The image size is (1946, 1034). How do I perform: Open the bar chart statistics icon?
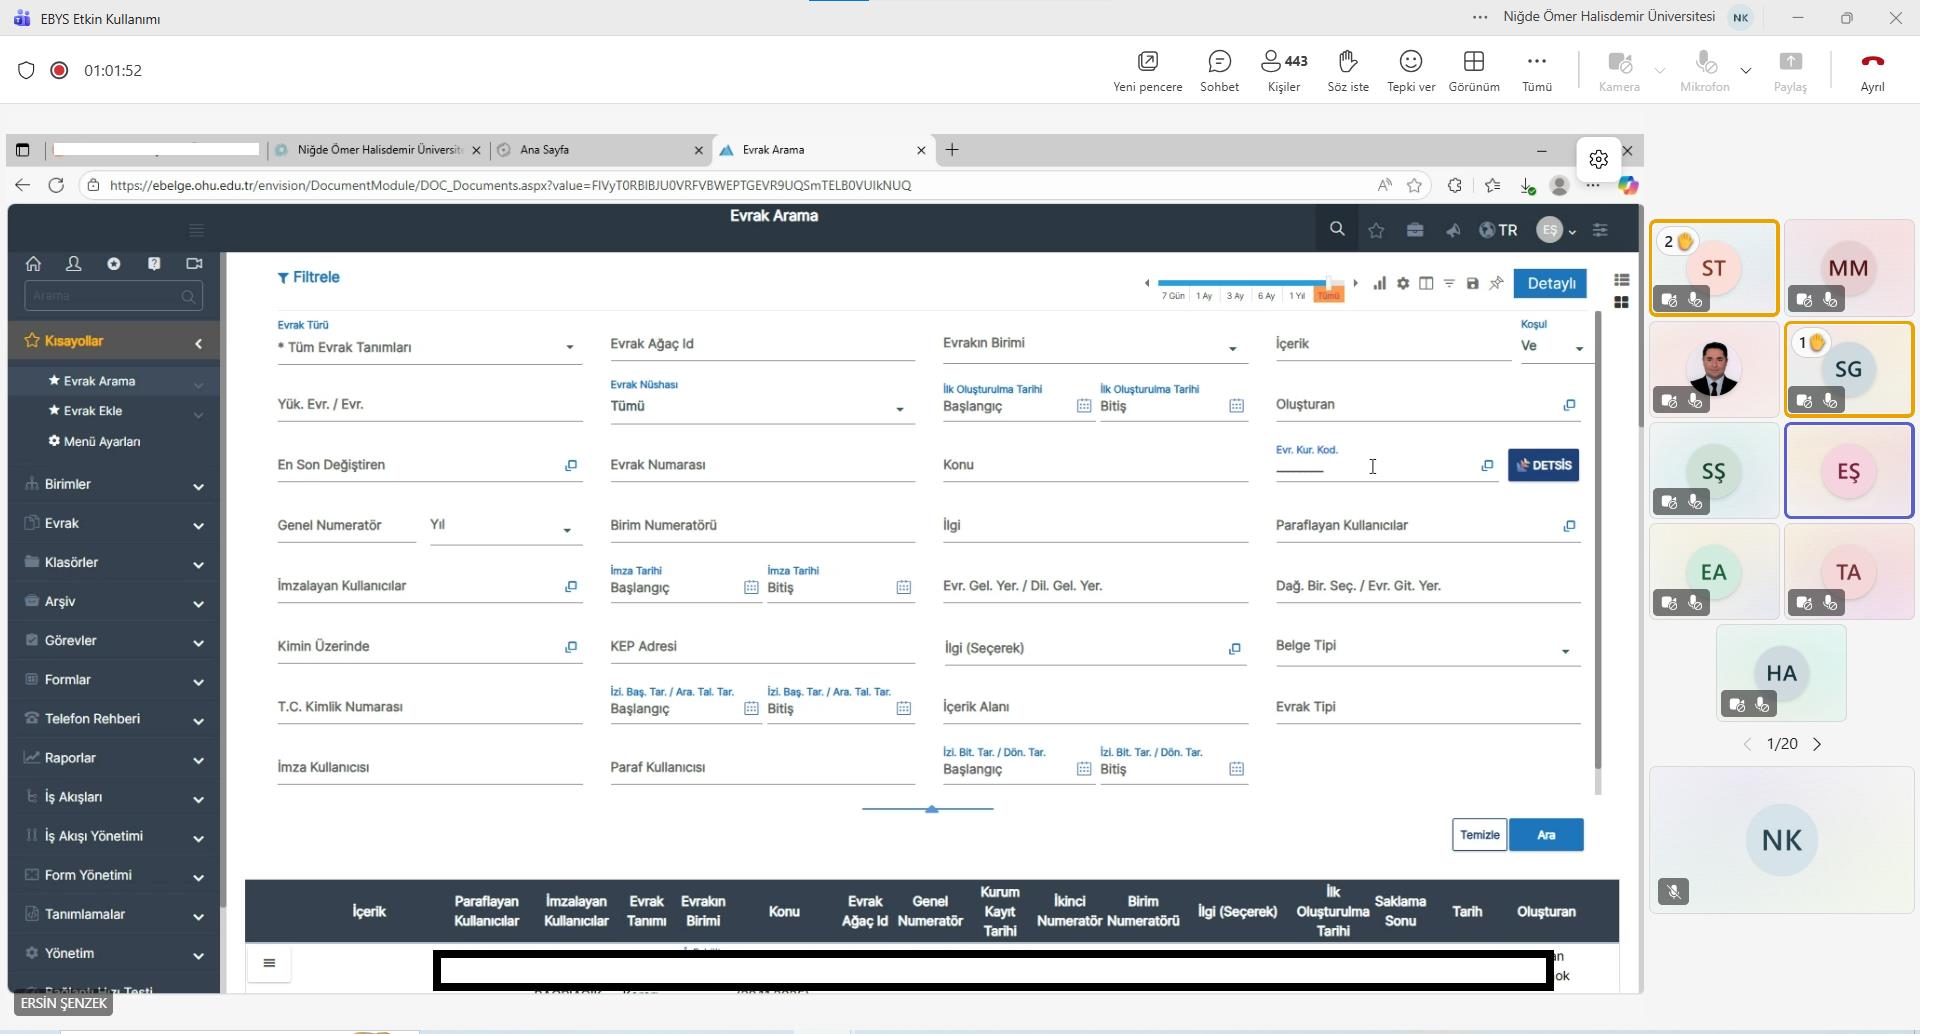pyautogui.click(x=1379, y=284)
